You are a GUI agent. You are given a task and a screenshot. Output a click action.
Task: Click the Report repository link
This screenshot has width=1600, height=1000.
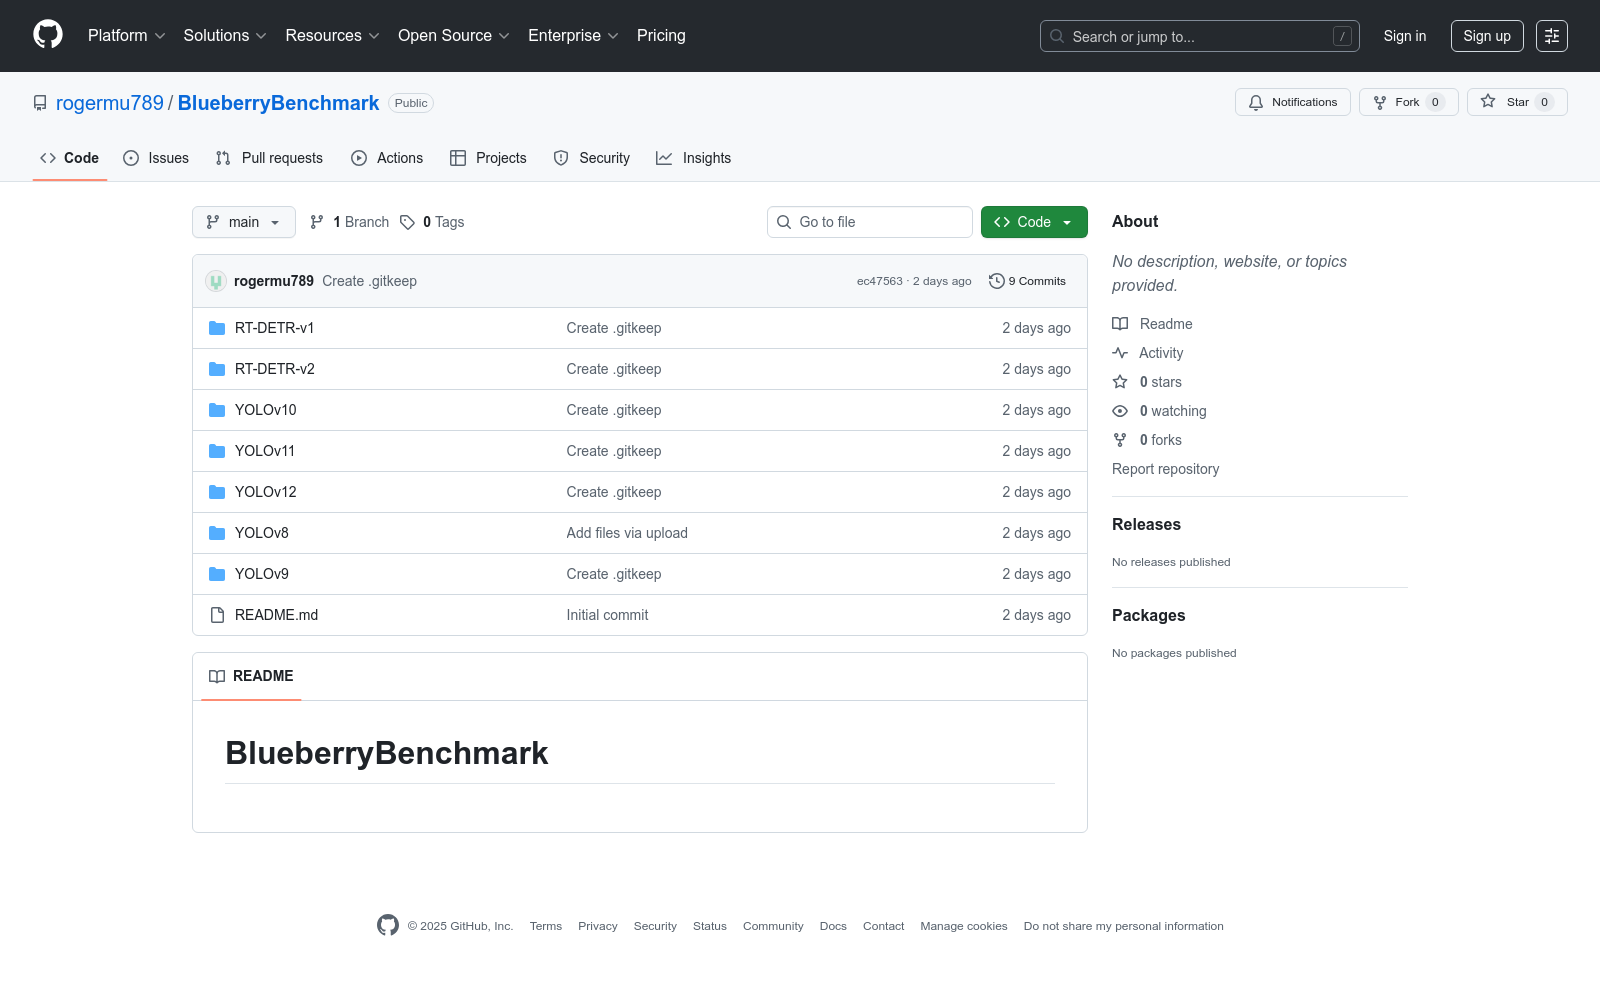[x=1165, y=469]
